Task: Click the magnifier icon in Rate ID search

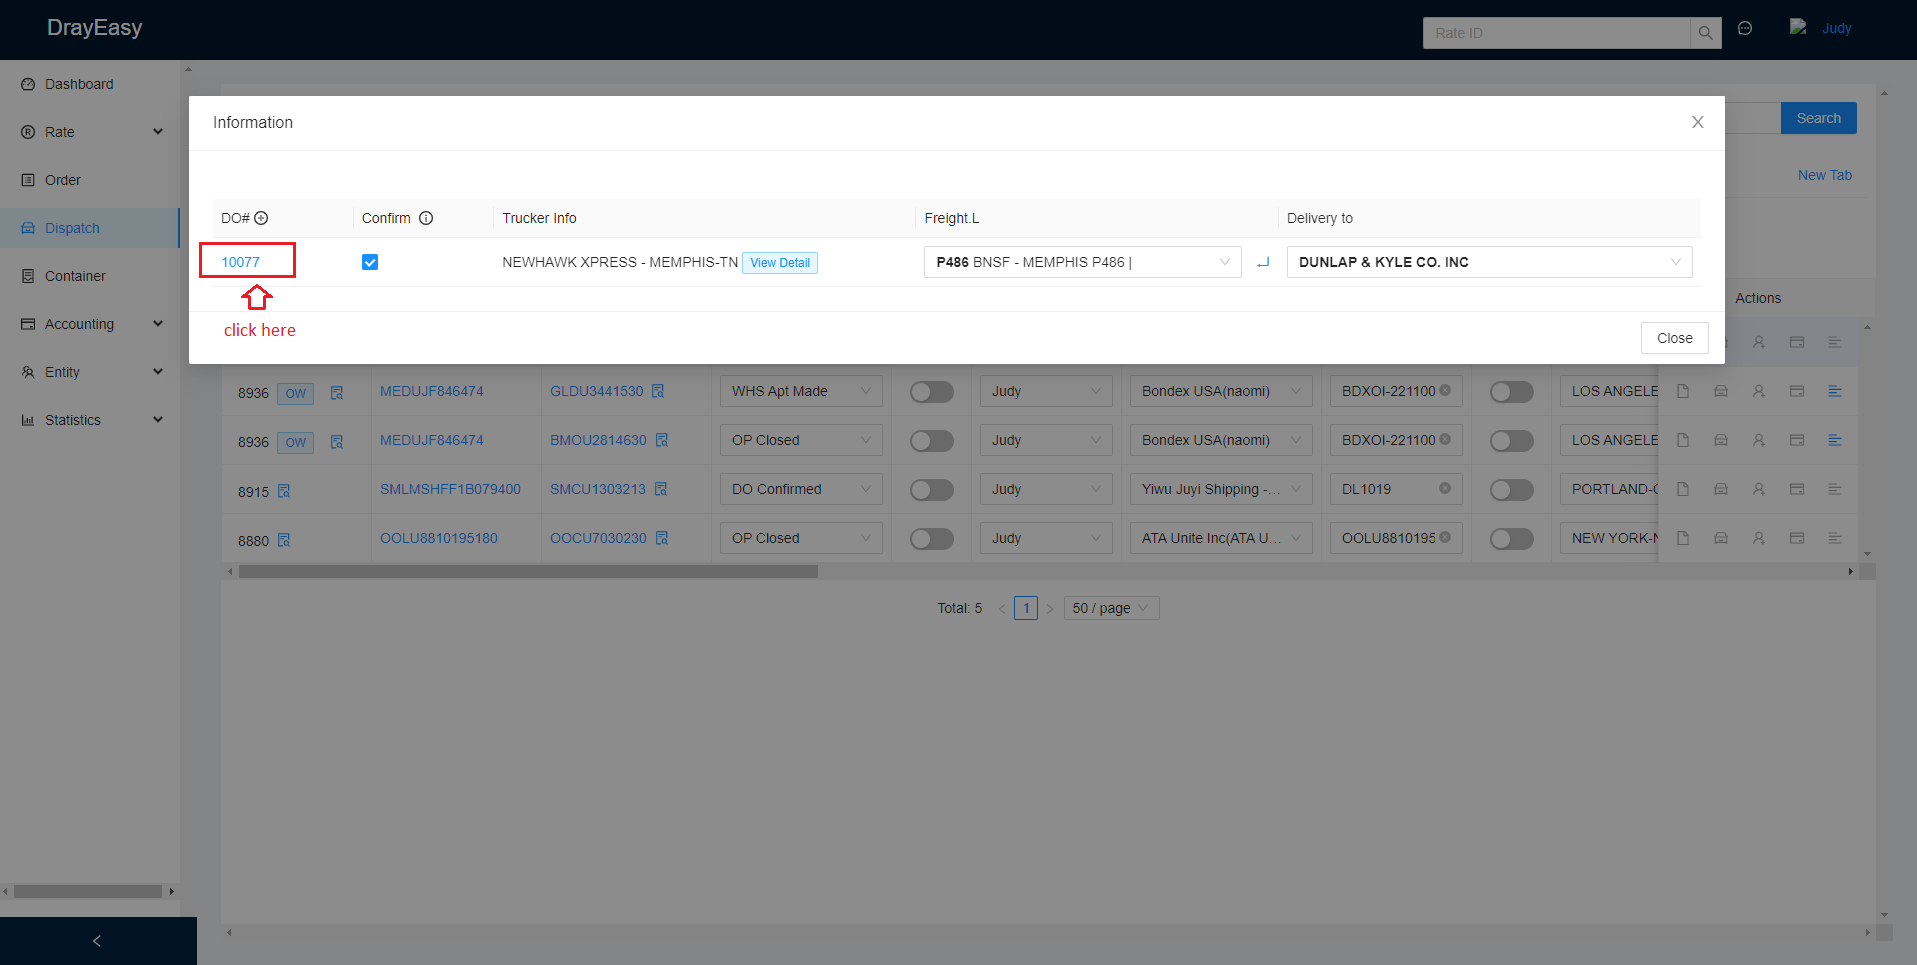Action: tap(1705, 33)
